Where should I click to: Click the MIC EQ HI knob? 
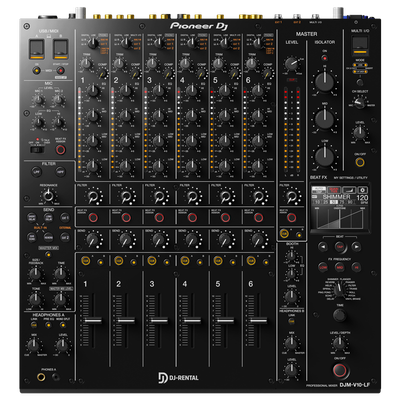(59, 123)
